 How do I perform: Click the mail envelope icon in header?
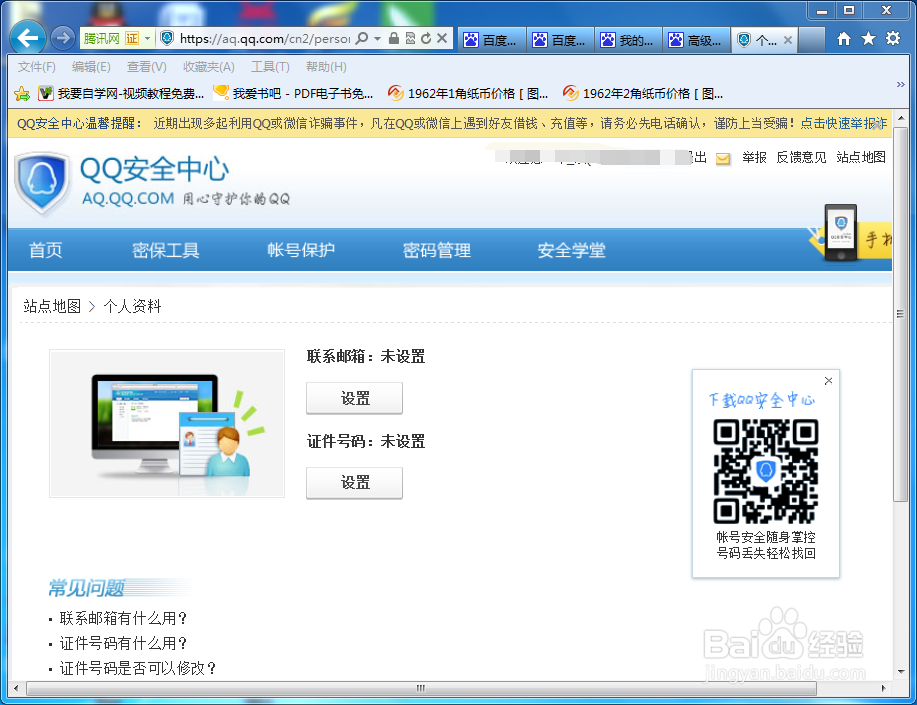click(723, 159)
